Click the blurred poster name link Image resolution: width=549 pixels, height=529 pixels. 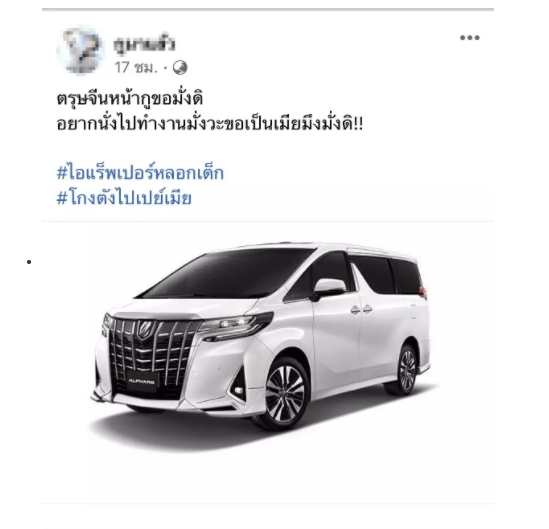point(144,45)
